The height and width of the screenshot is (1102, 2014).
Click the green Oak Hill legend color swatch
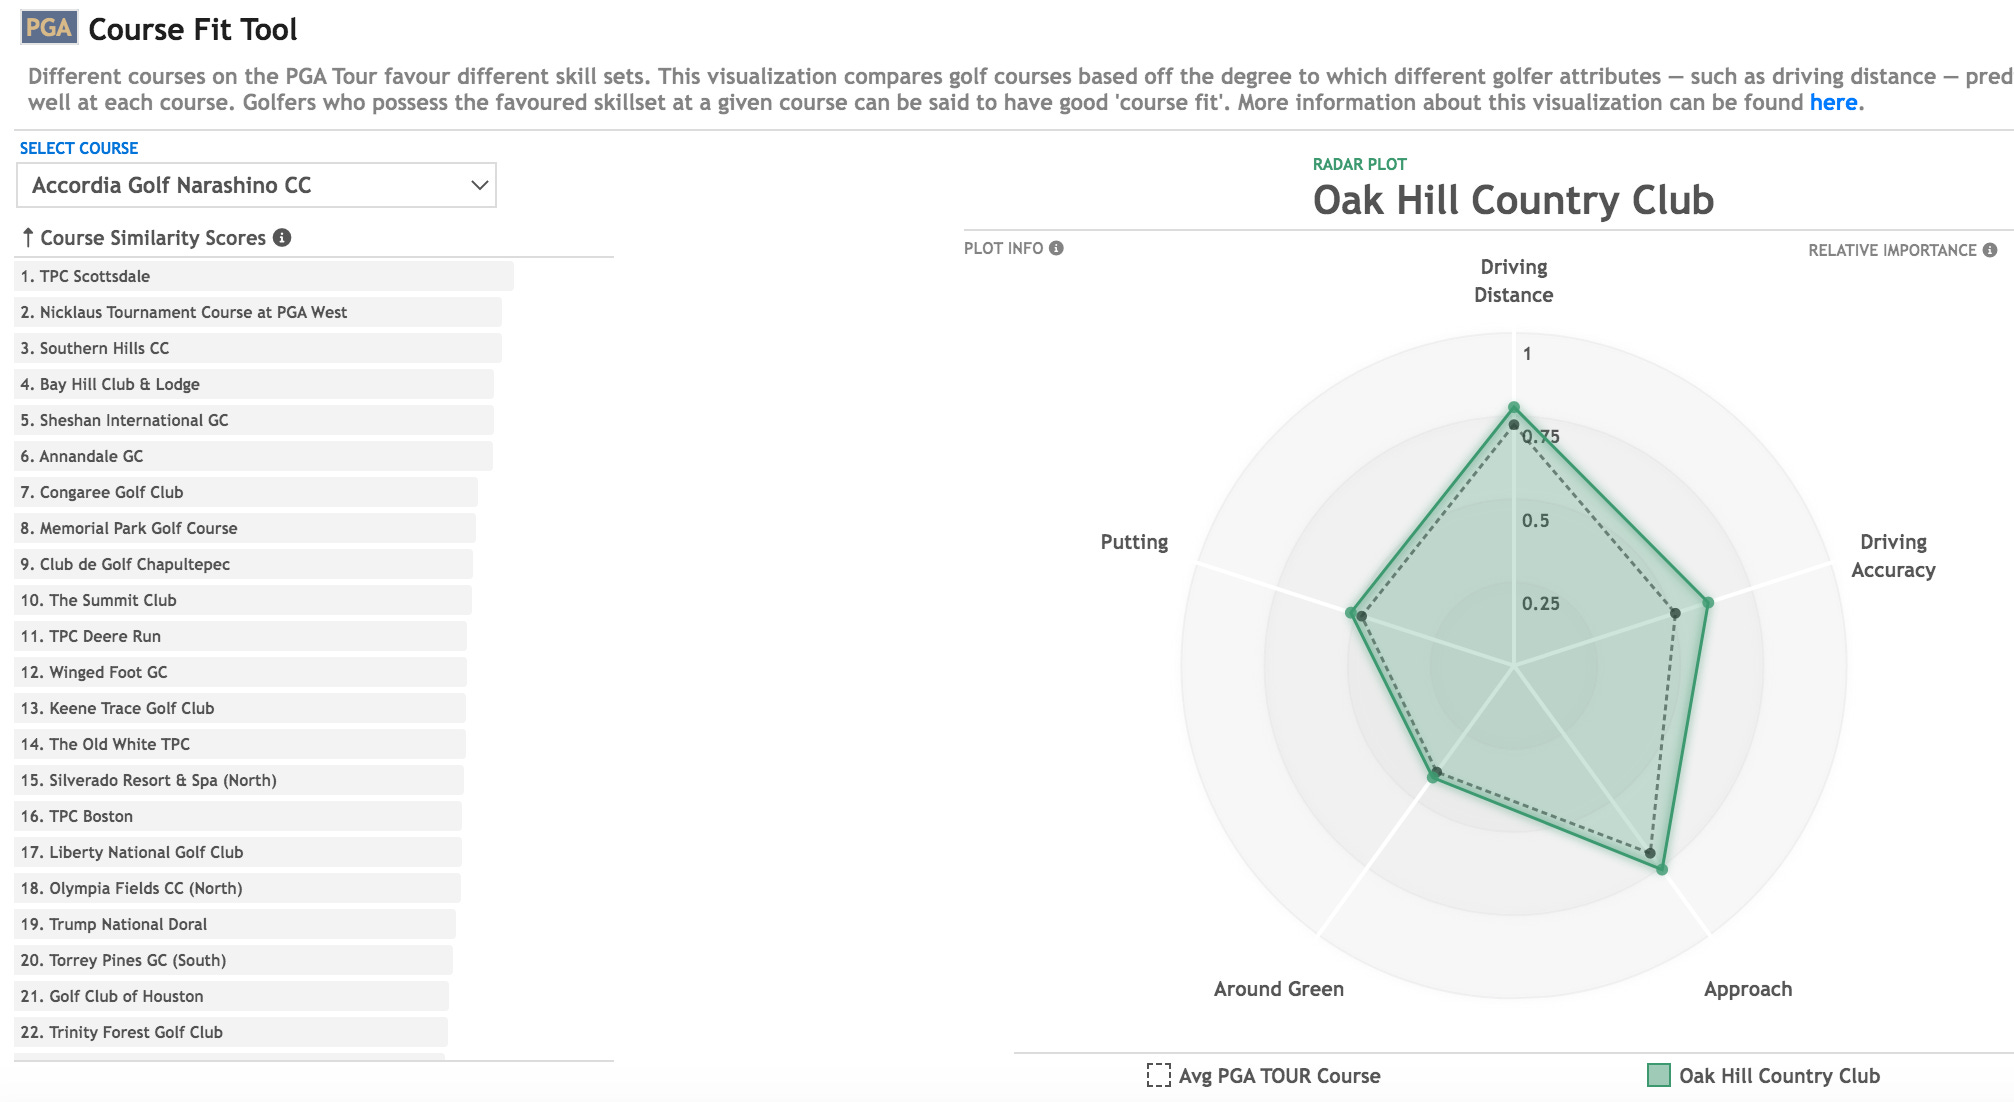pyautogui.click(x=1660, y=1076)
